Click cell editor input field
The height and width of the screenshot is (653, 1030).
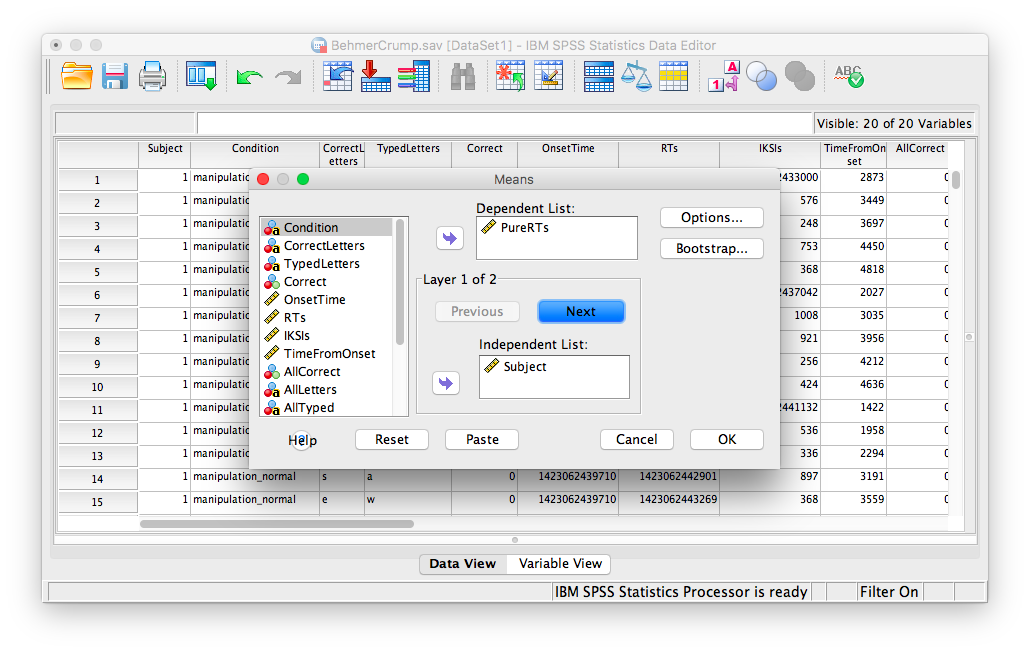pos(504,123)
